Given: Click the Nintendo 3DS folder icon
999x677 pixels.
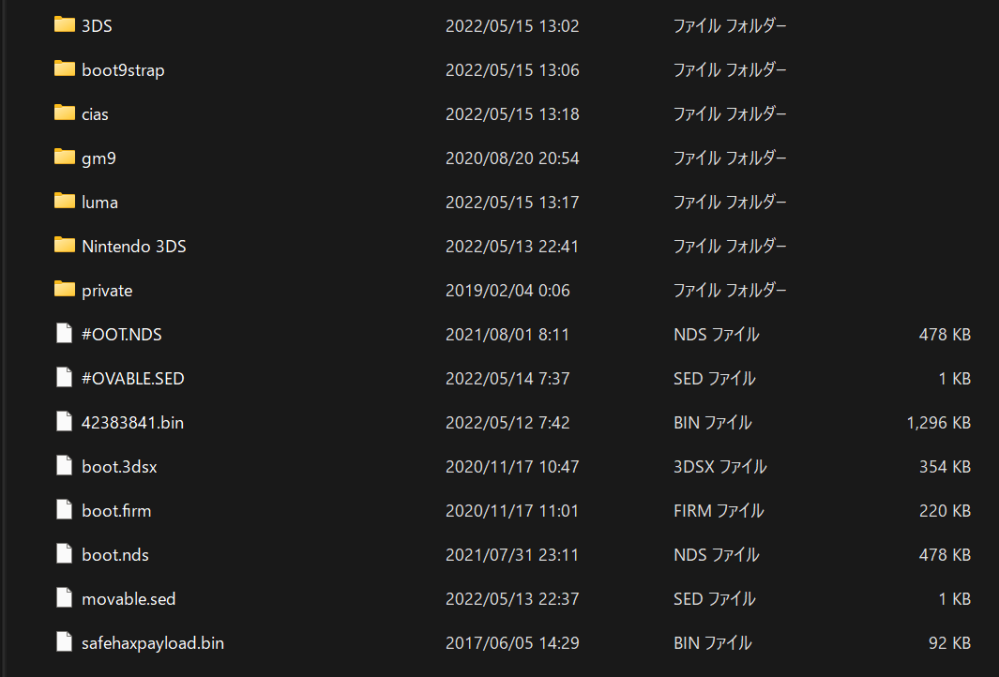Looking at the screenshot, I should (x=64, y=245).
